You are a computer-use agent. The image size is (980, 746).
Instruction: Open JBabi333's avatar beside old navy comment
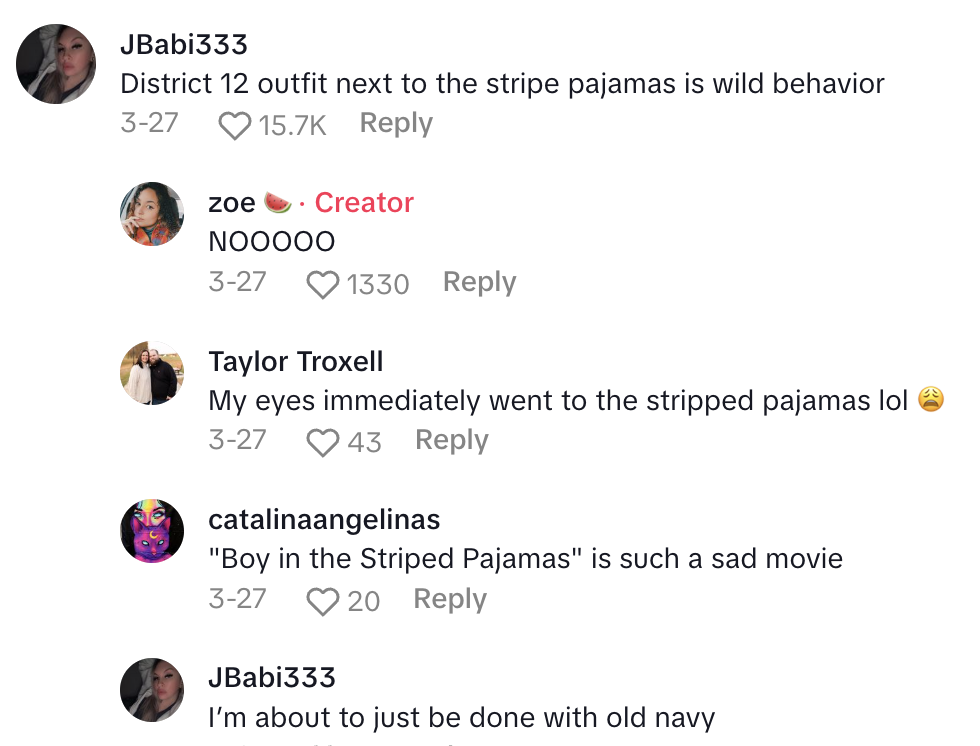pyautogui.click(x=152, y=689)
